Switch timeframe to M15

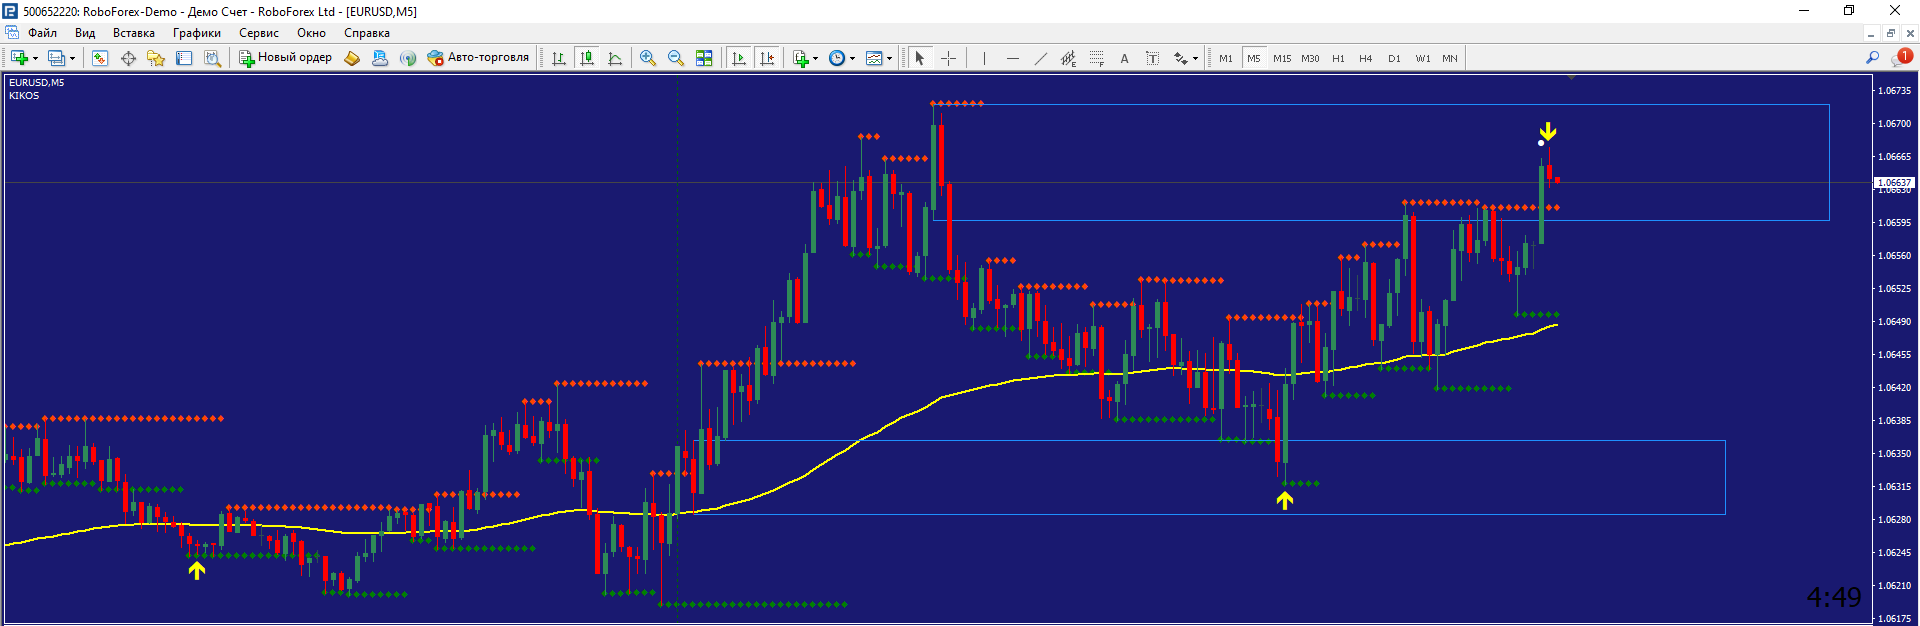click(x=1282, y=58)
